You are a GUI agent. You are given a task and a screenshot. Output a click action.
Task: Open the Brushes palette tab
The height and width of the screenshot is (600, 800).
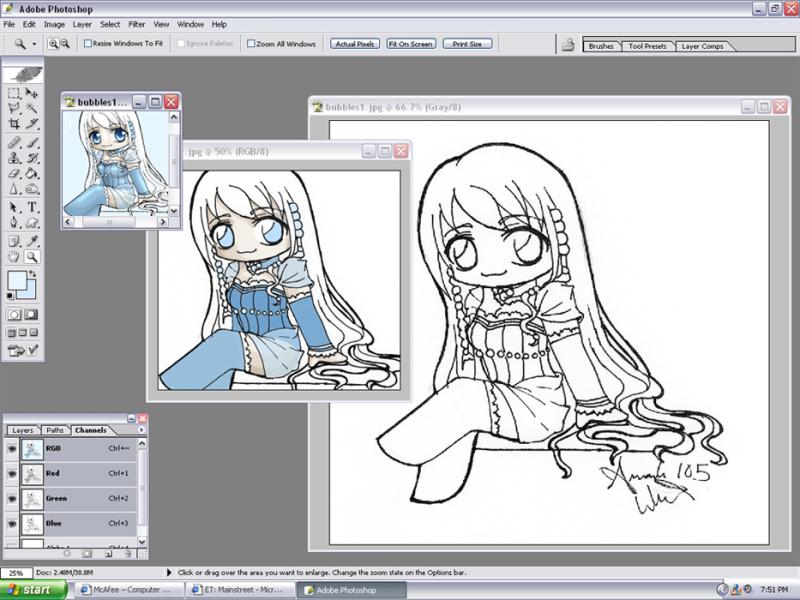[601, 46]
